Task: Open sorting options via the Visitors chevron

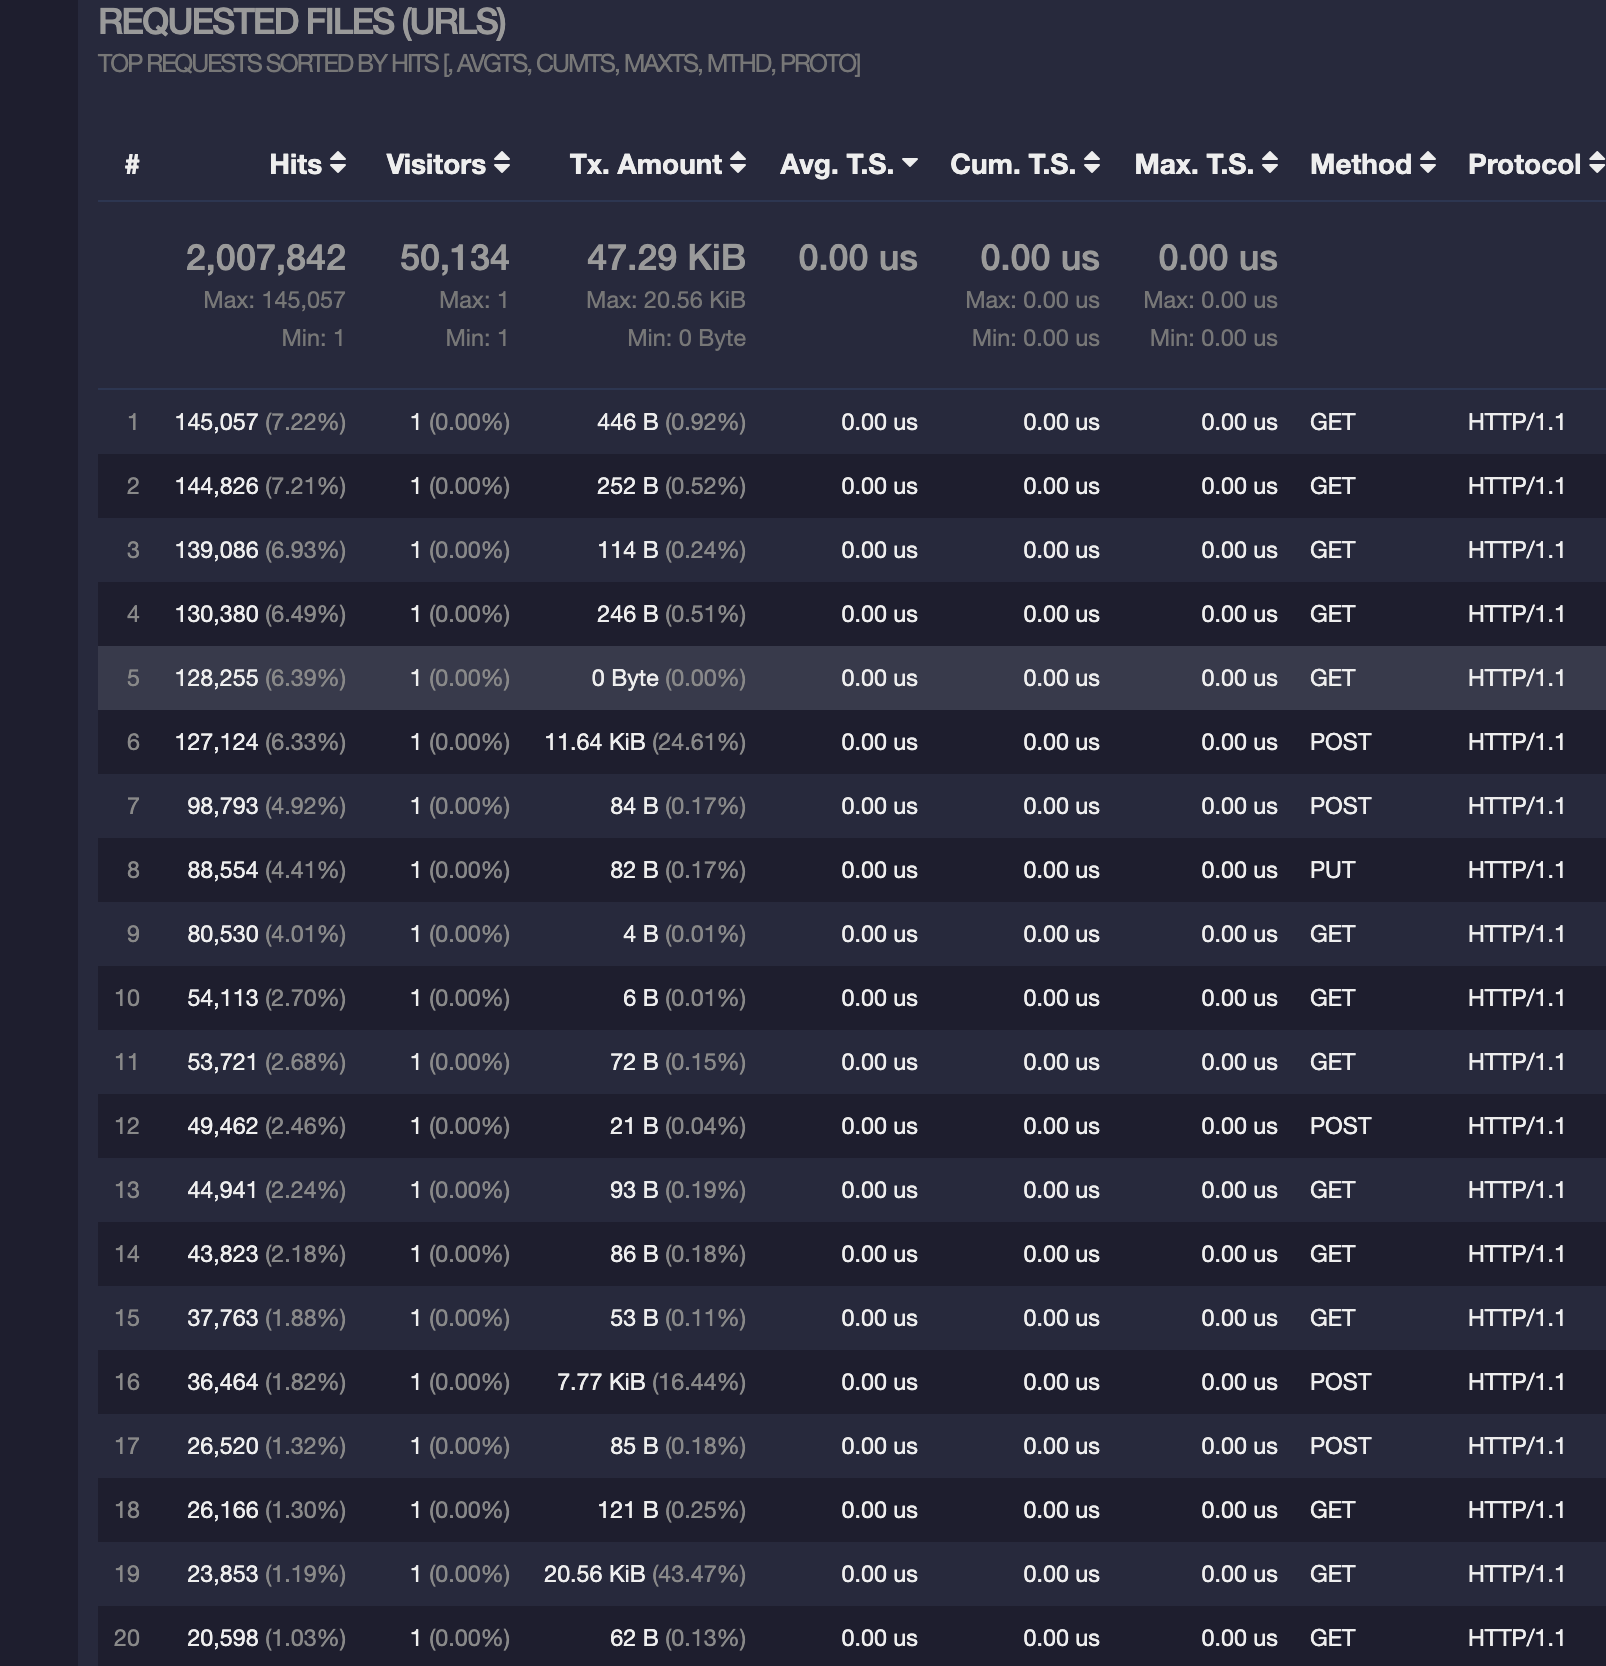Action: coord(501,164)
